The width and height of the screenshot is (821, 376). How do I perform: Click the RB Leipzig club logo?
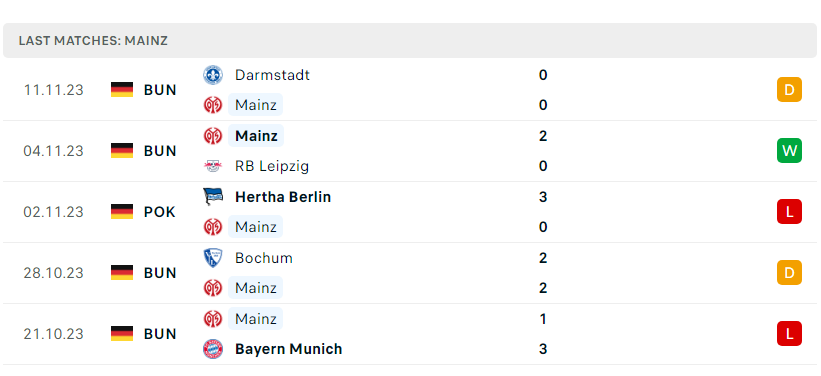point(213,167)
